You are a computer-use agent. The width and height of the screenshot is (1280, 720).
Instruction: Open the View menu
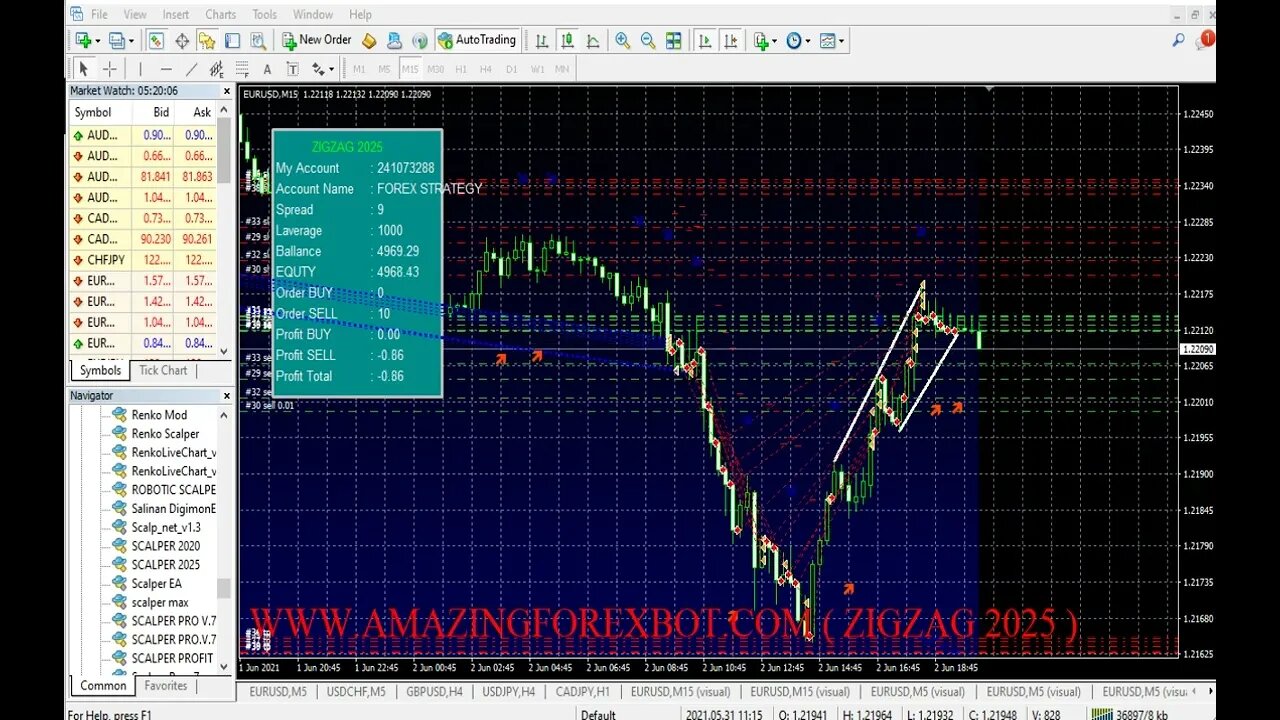(x=135, y=14)
